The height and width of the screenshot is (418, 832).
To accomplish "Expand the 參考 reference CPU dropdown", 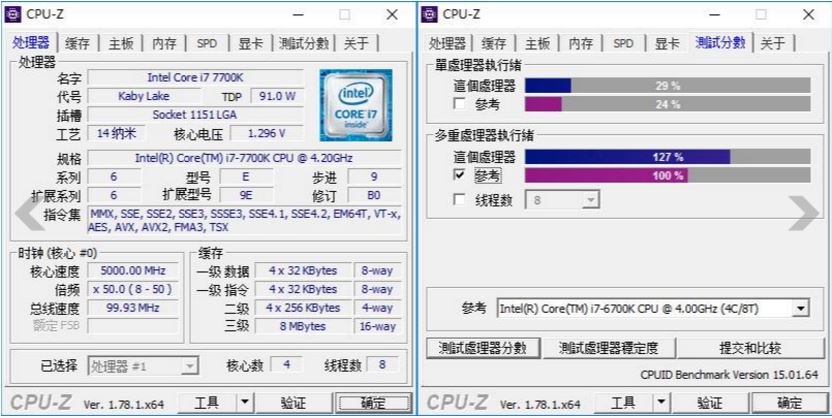I will (802, 308).
